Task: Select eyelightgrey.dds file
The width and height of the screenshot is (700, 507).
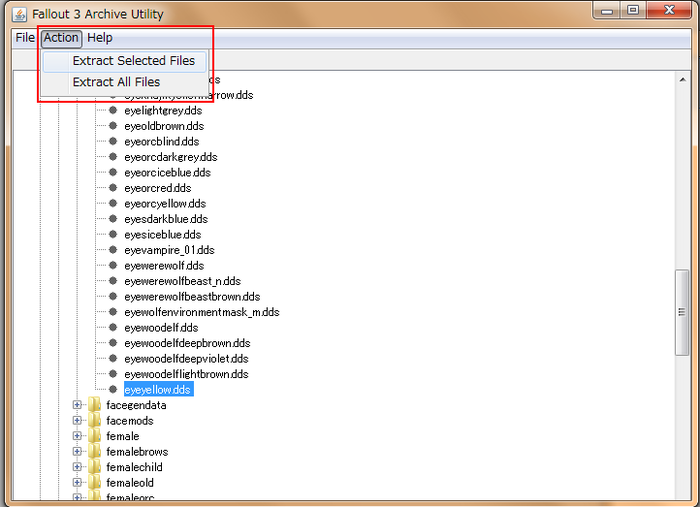Action: [163, 111]
